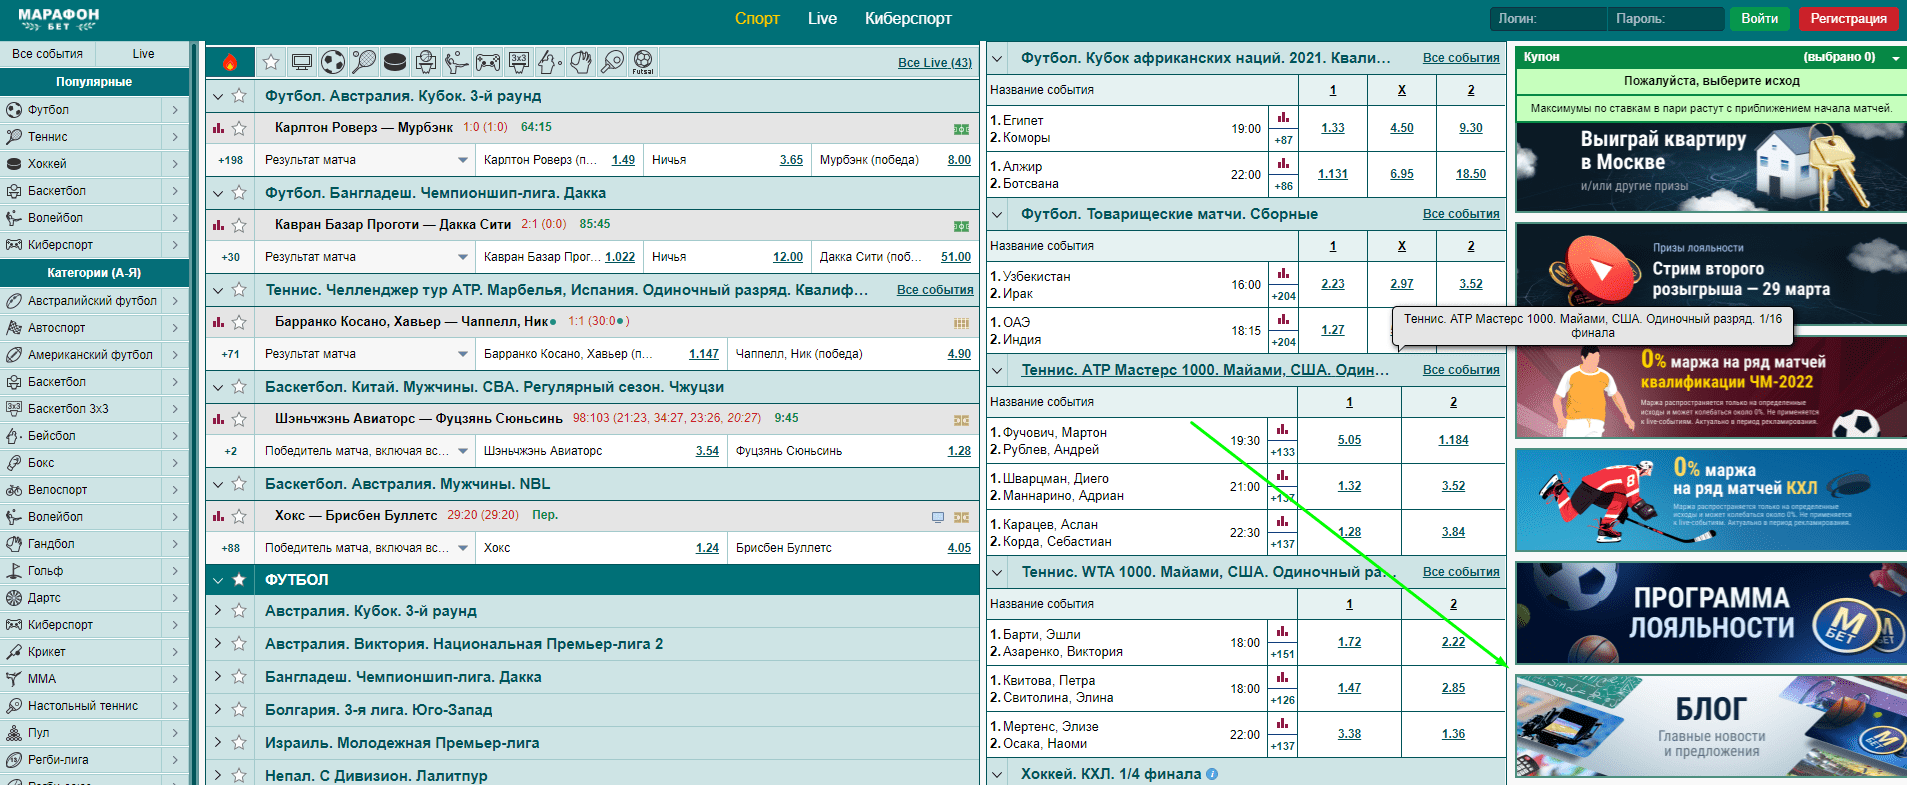Image resolution: width=1907 pixels, height=785 pixels.
Task: Click the Регистрация button
Action: (x=1848, y=19)
